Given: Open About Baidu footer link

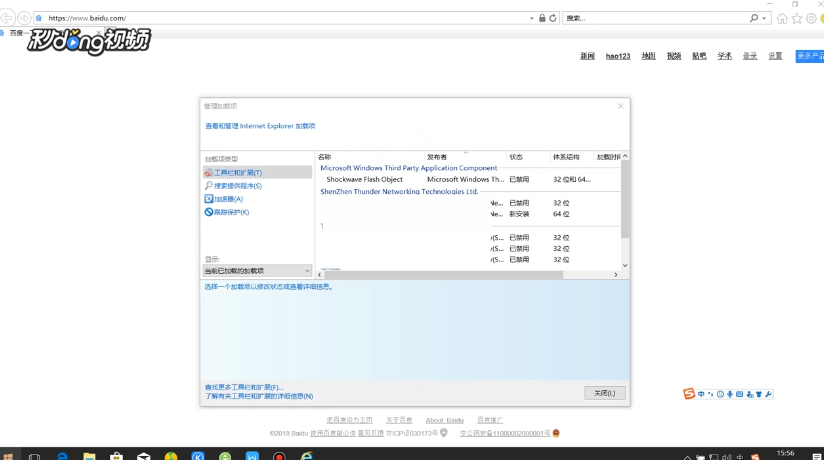Looking at the screenshot, I should click(x=445, y=420).
